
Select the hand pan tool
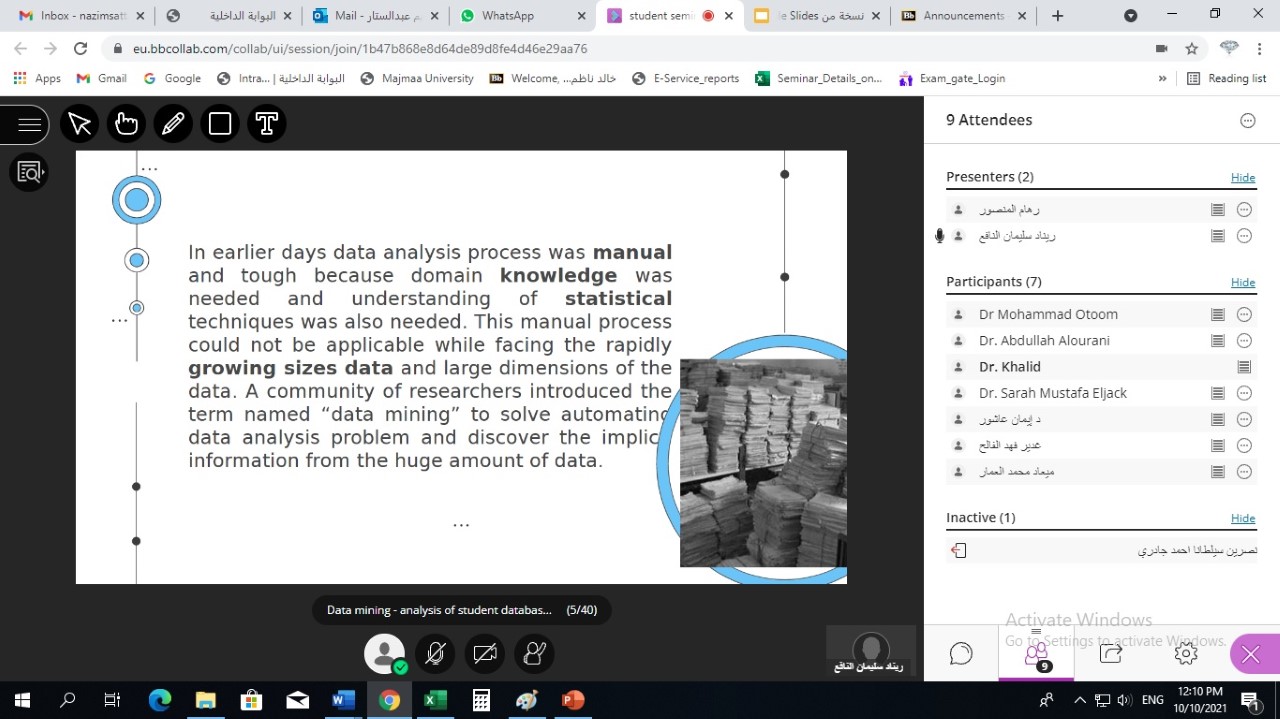[126, 123]
